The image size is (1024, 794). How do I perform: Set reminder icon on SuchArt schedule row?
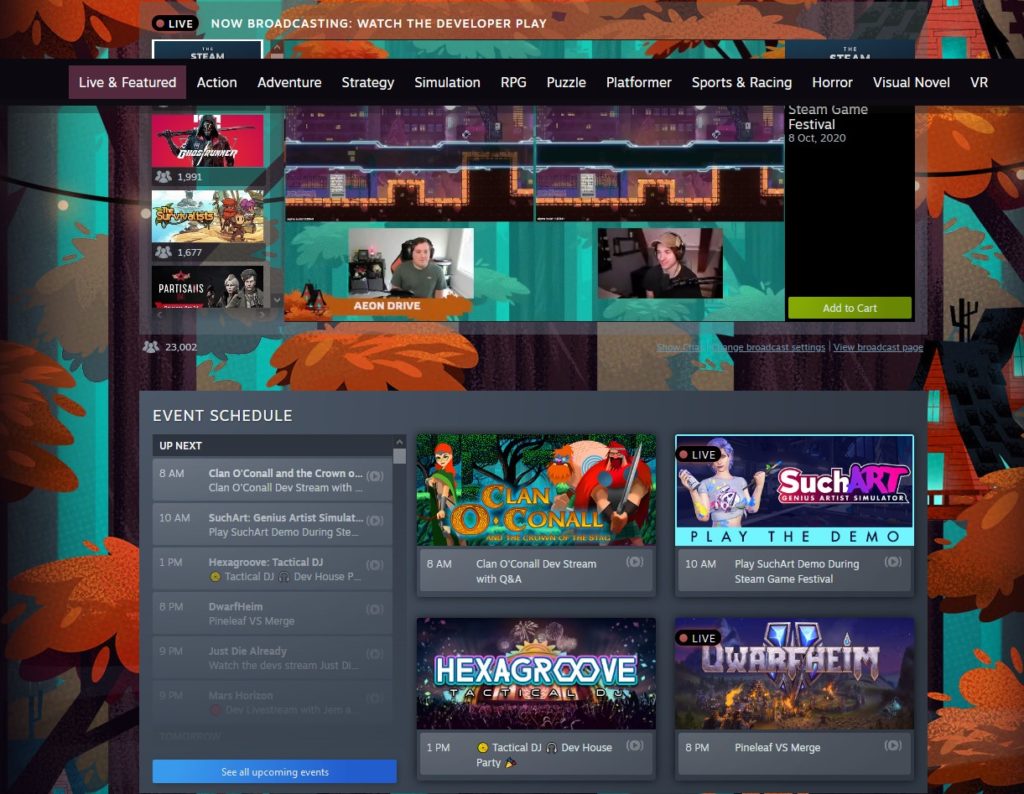point(375,520)
